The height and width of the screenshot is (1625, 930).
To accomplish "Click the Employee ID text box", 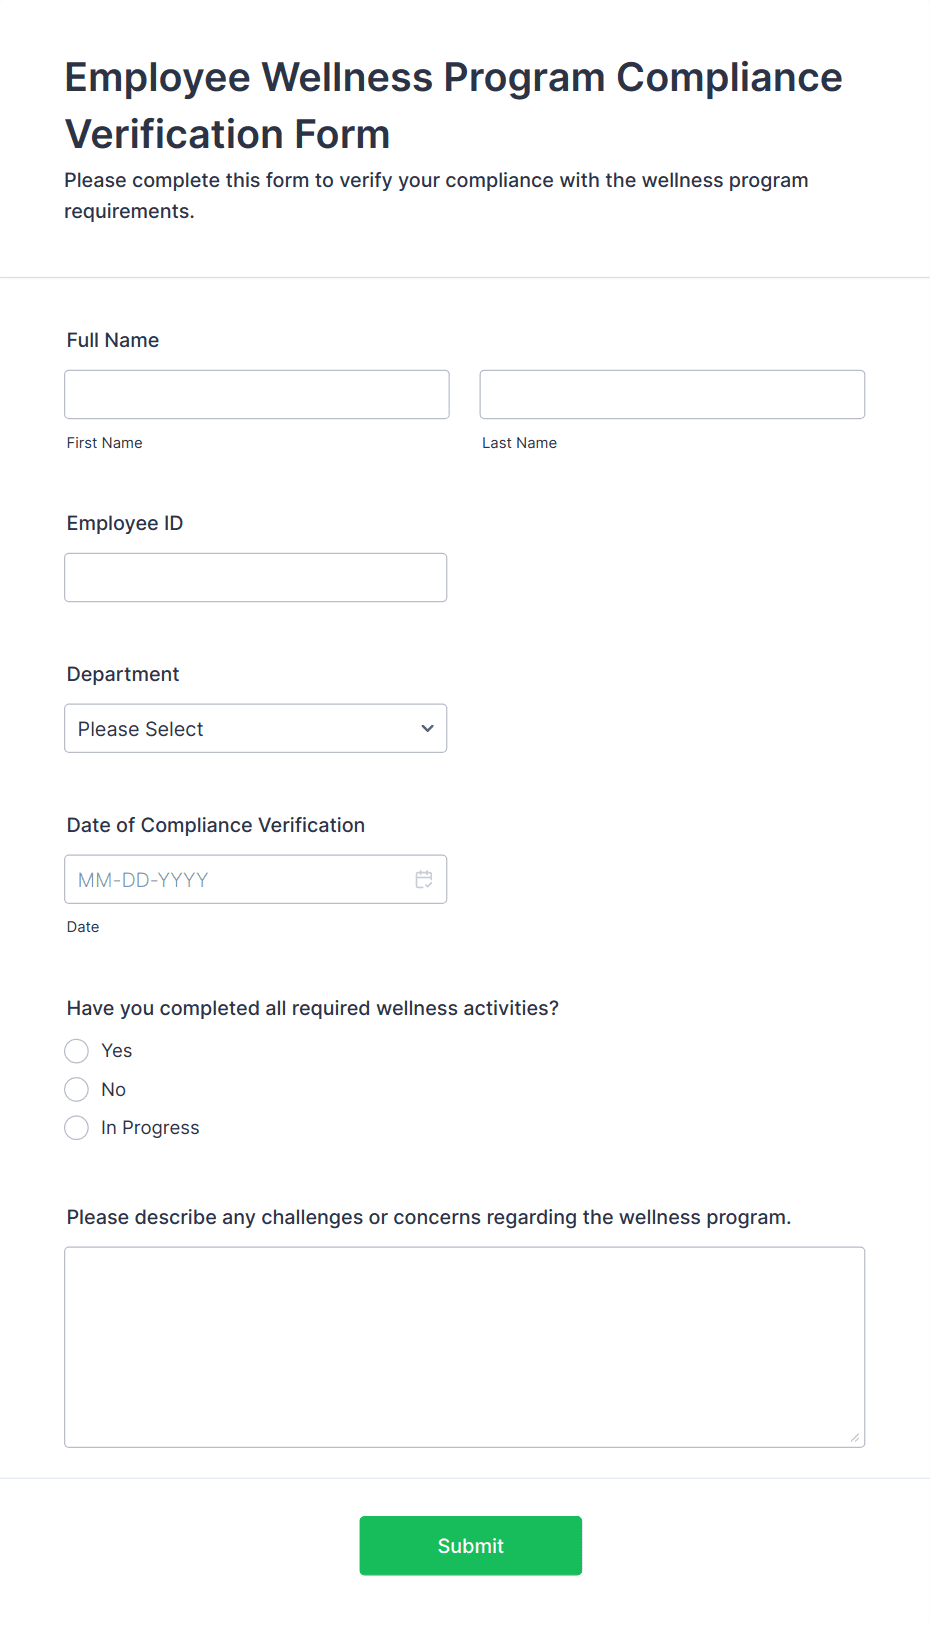I will [x=255, y=577].
